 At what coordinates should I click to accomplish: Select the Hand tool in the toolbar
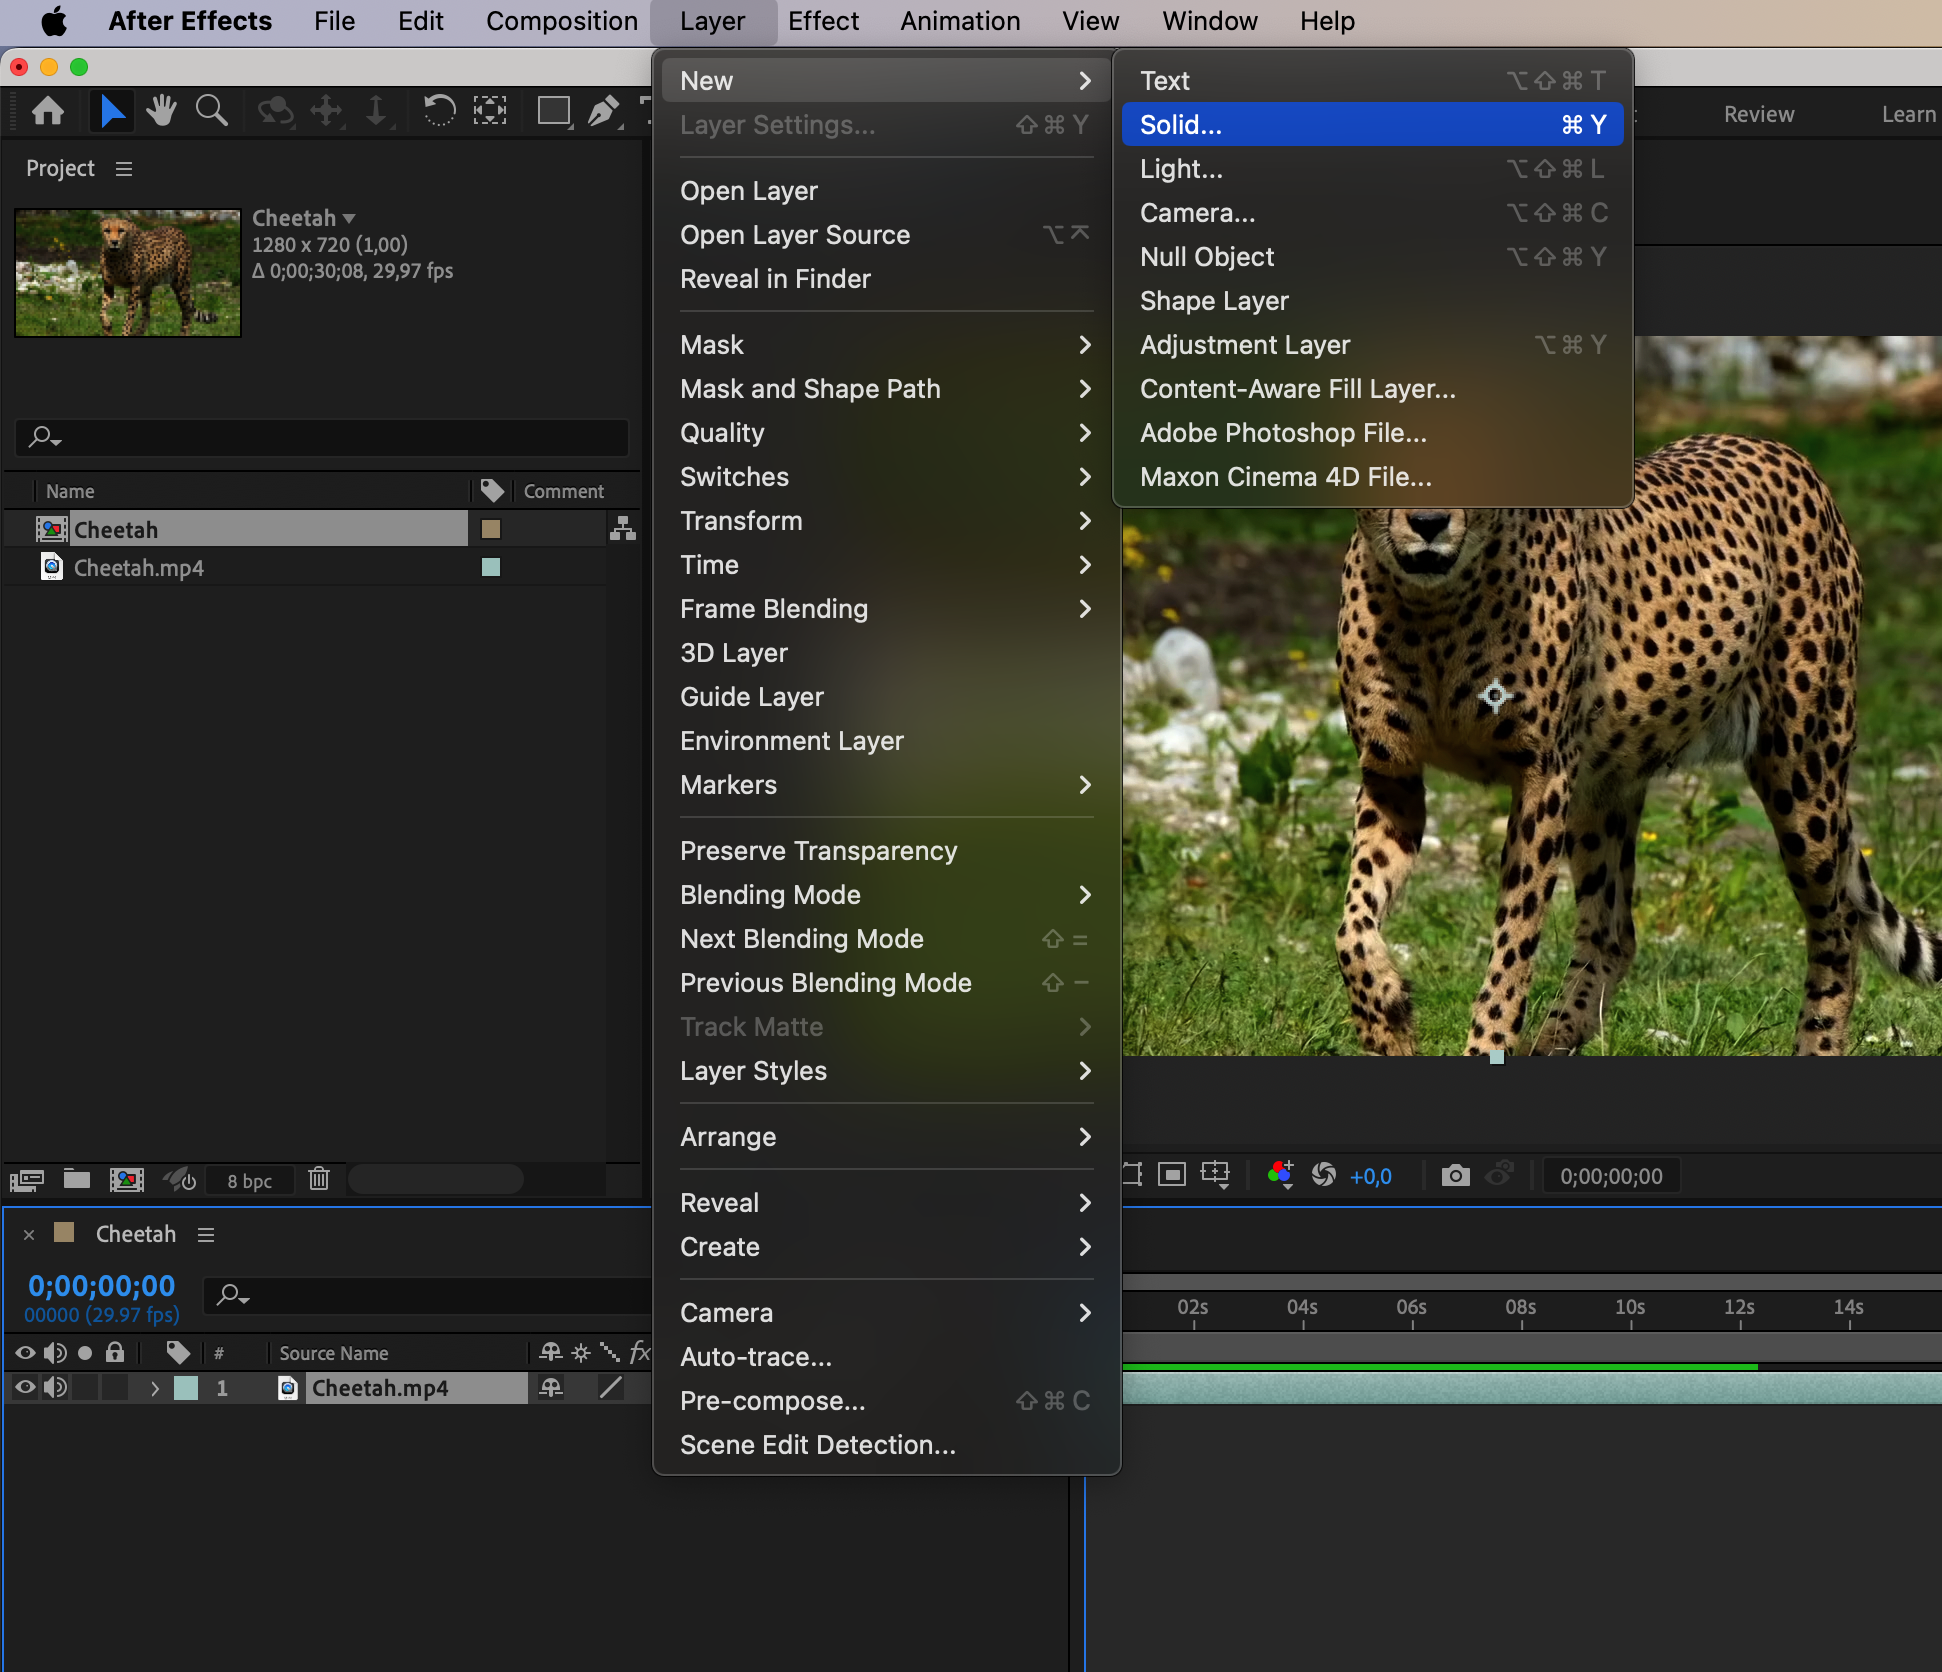[160, 110]
